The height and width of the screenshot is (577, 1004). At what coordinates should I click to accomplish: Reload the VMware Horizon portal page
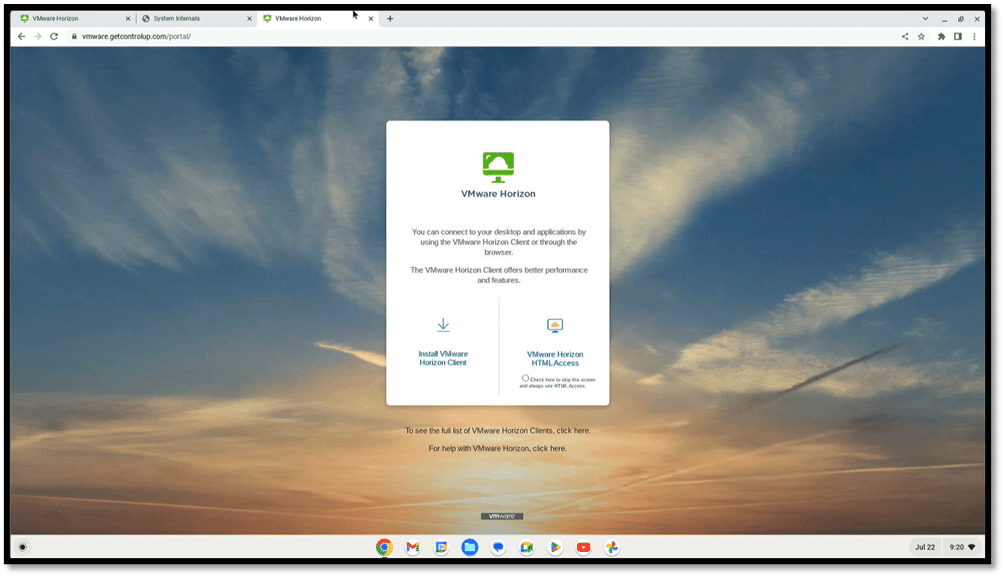pos(54,37)
